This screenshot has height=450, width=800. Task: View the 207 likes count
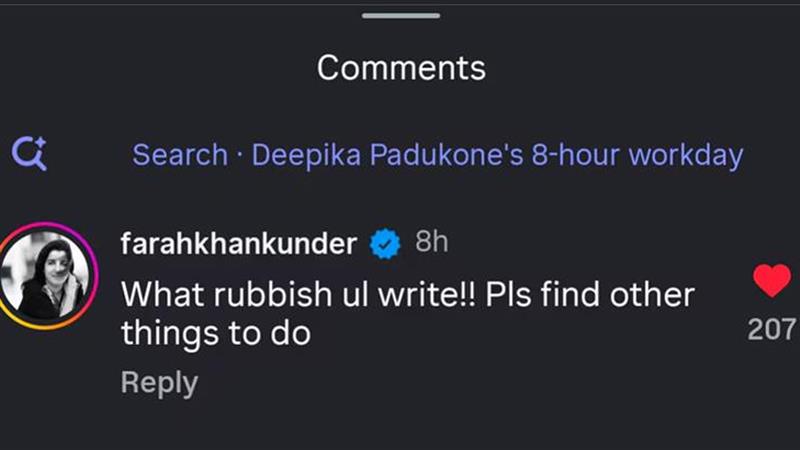click(x=771, y=328)
